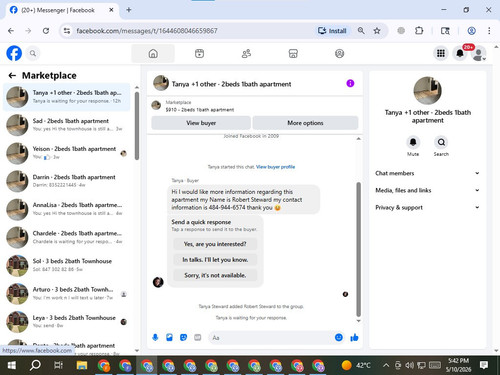Click the conversation list scrollbar

coord(137,126)
